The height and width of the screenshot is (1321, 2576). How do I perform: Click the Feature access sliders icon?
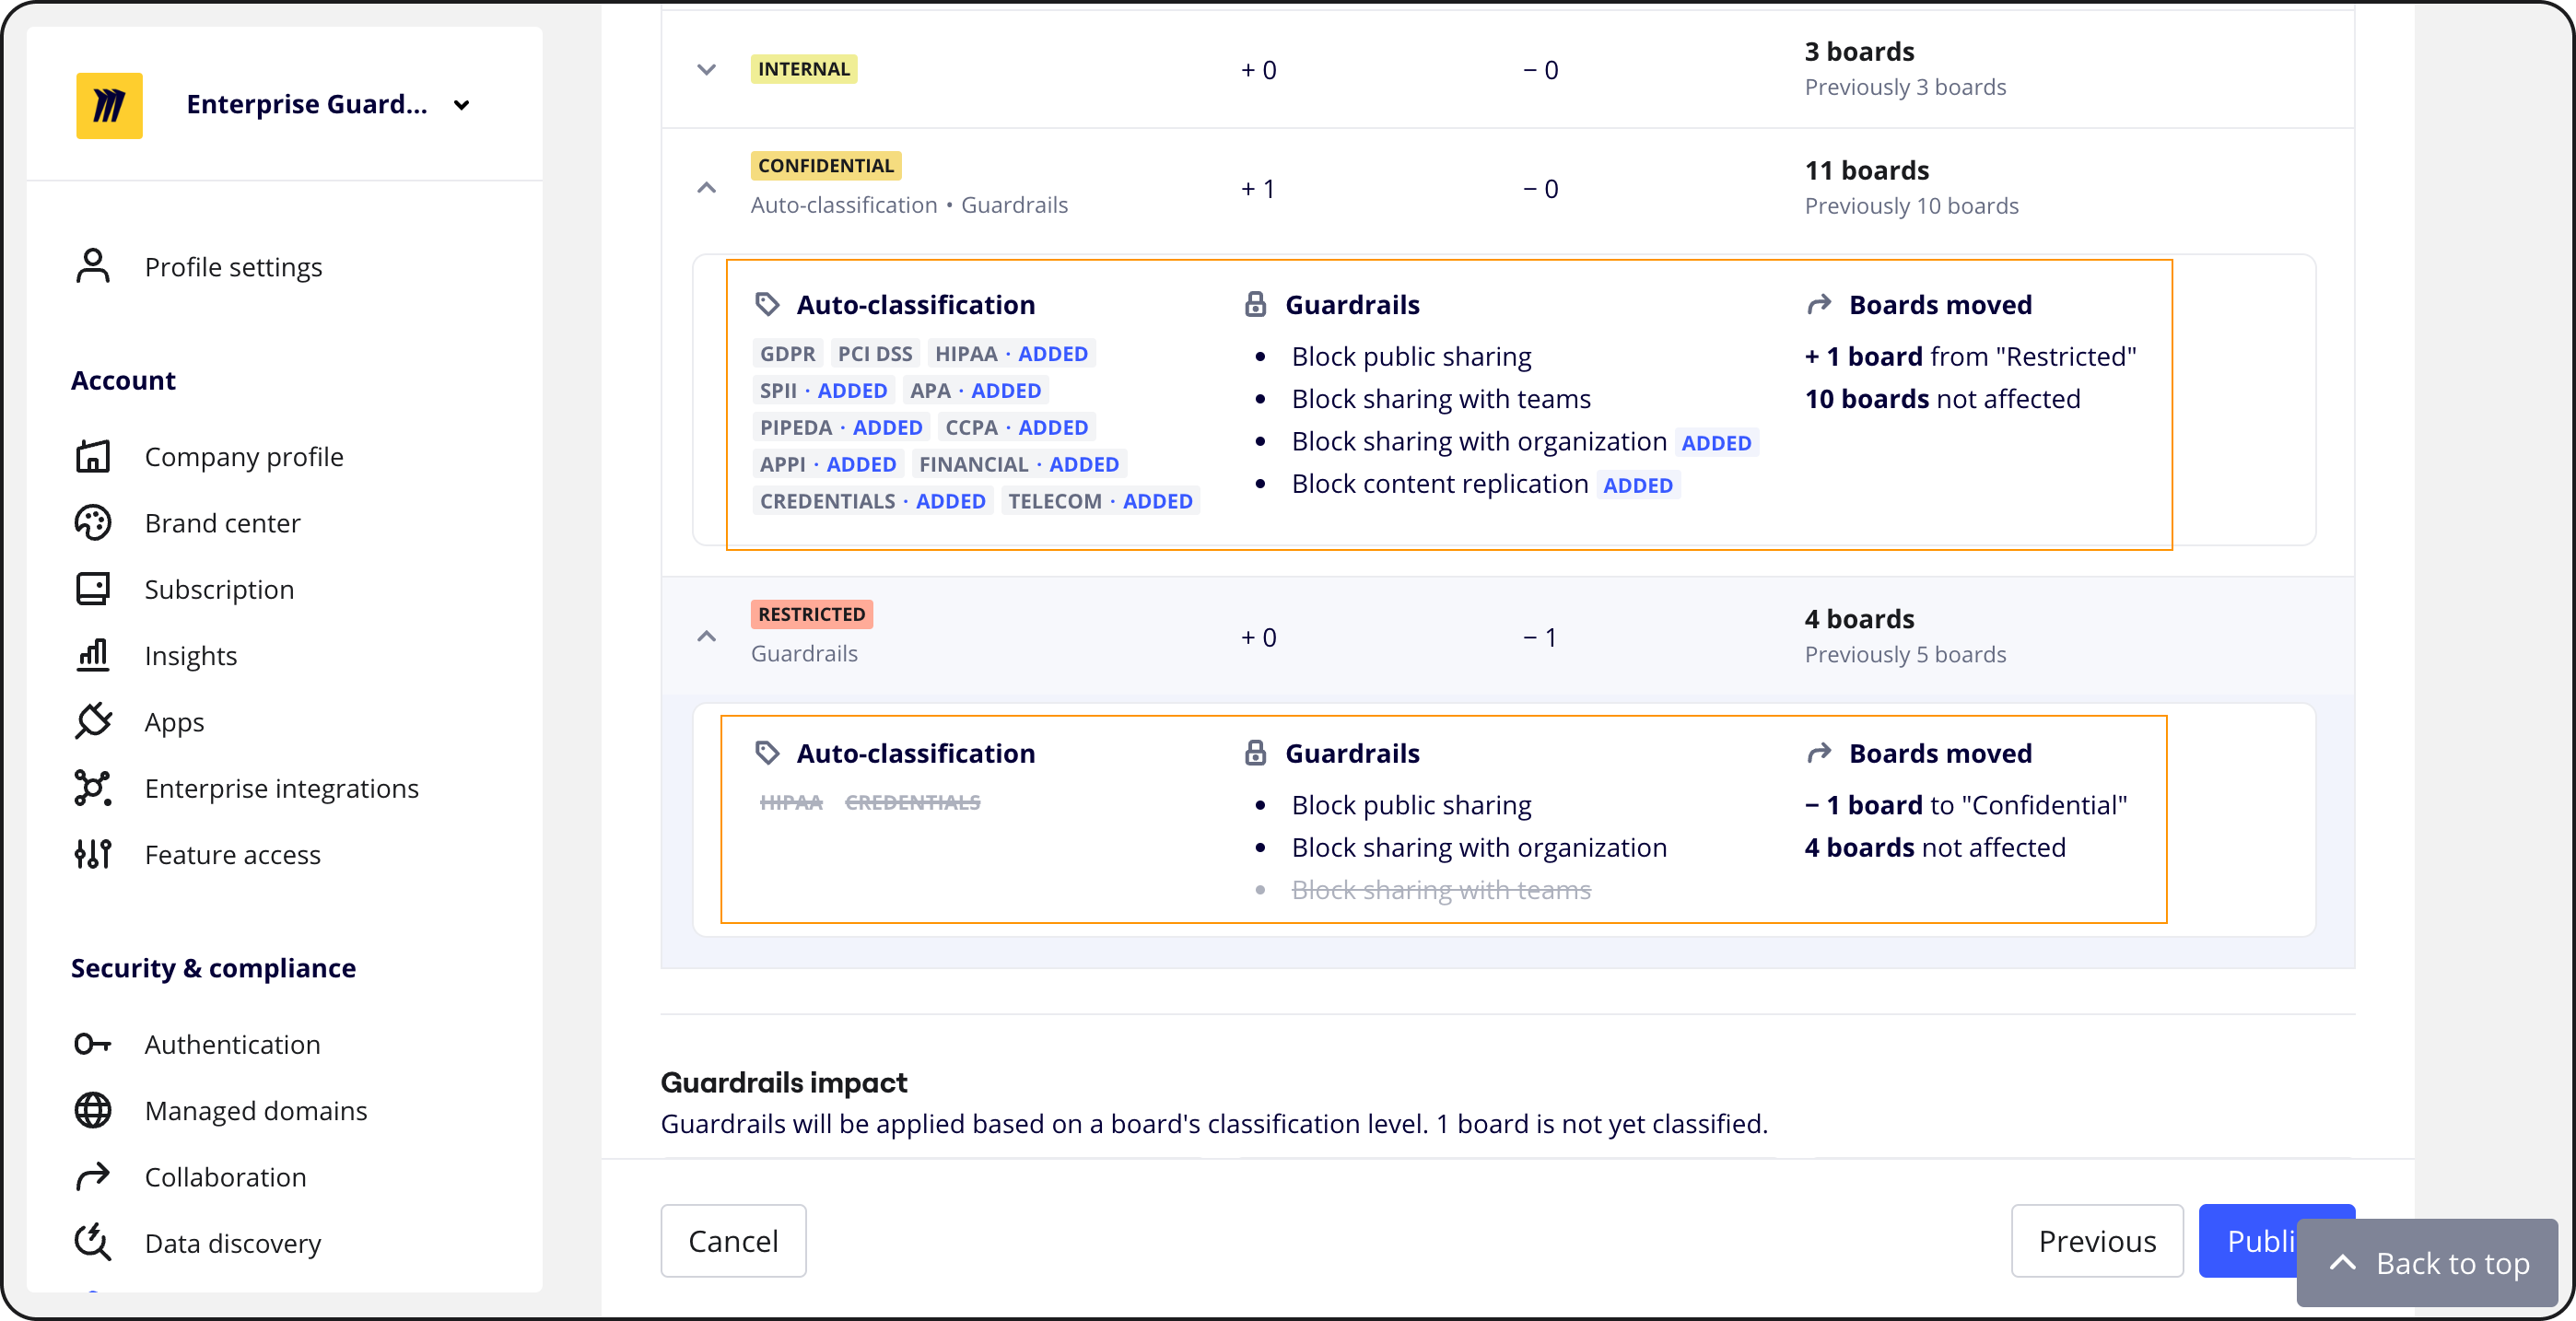93,854
